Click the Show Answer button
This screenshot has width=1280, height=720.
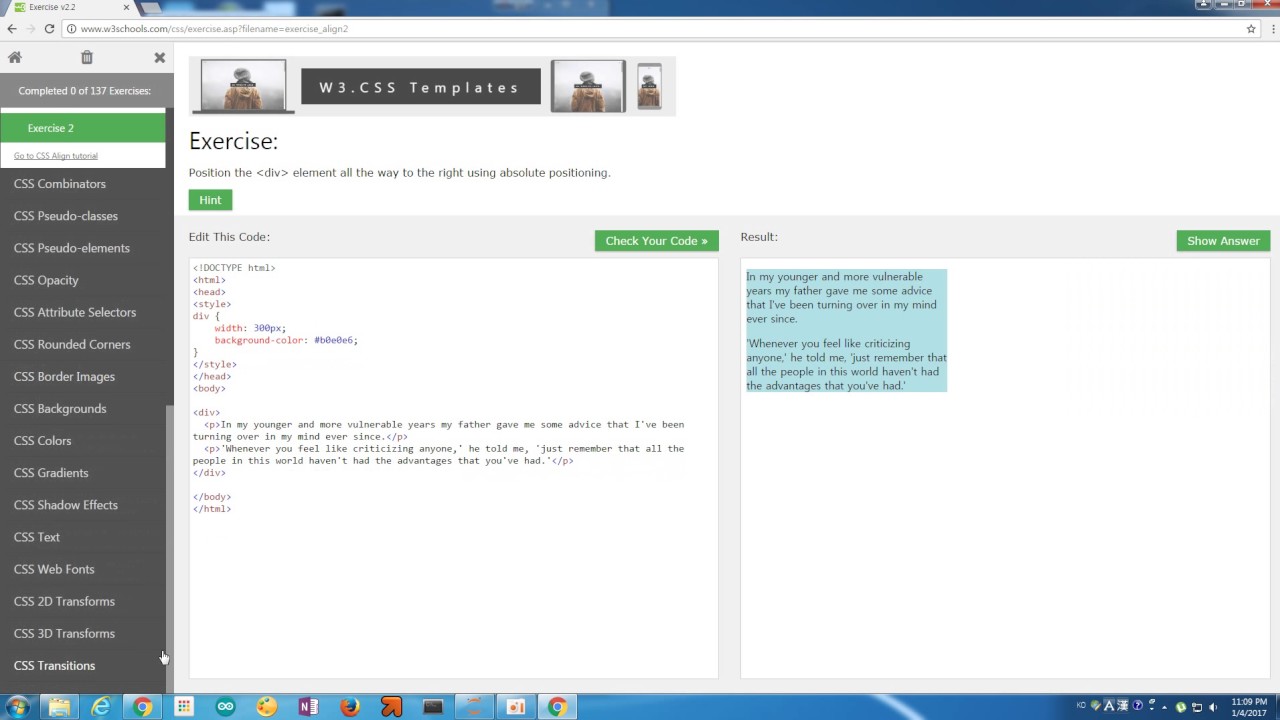pos(1223,241)
